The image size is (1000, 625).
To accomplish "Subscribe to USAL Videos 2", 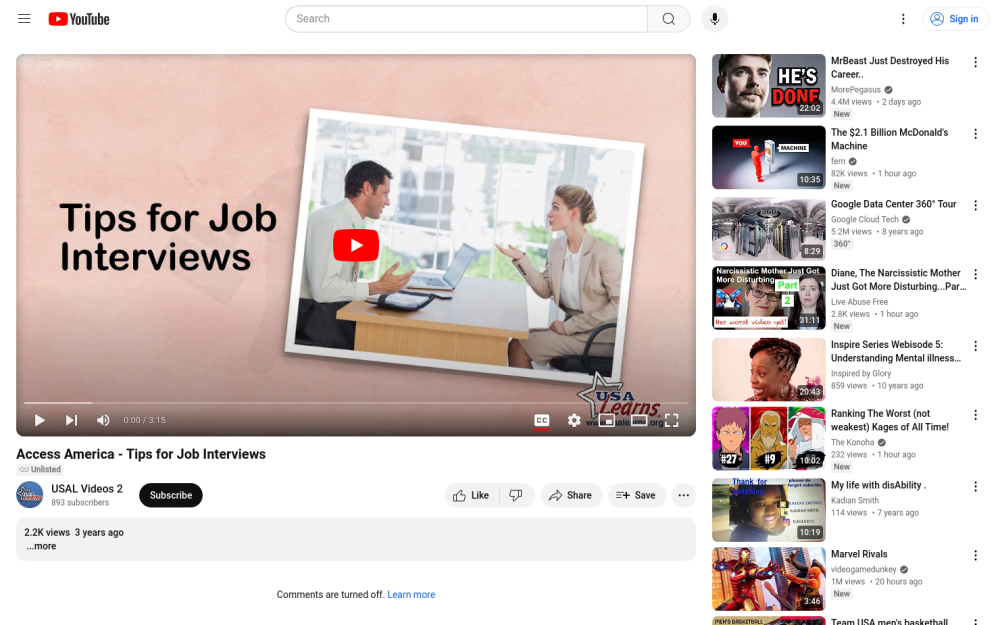I will 171,495.
